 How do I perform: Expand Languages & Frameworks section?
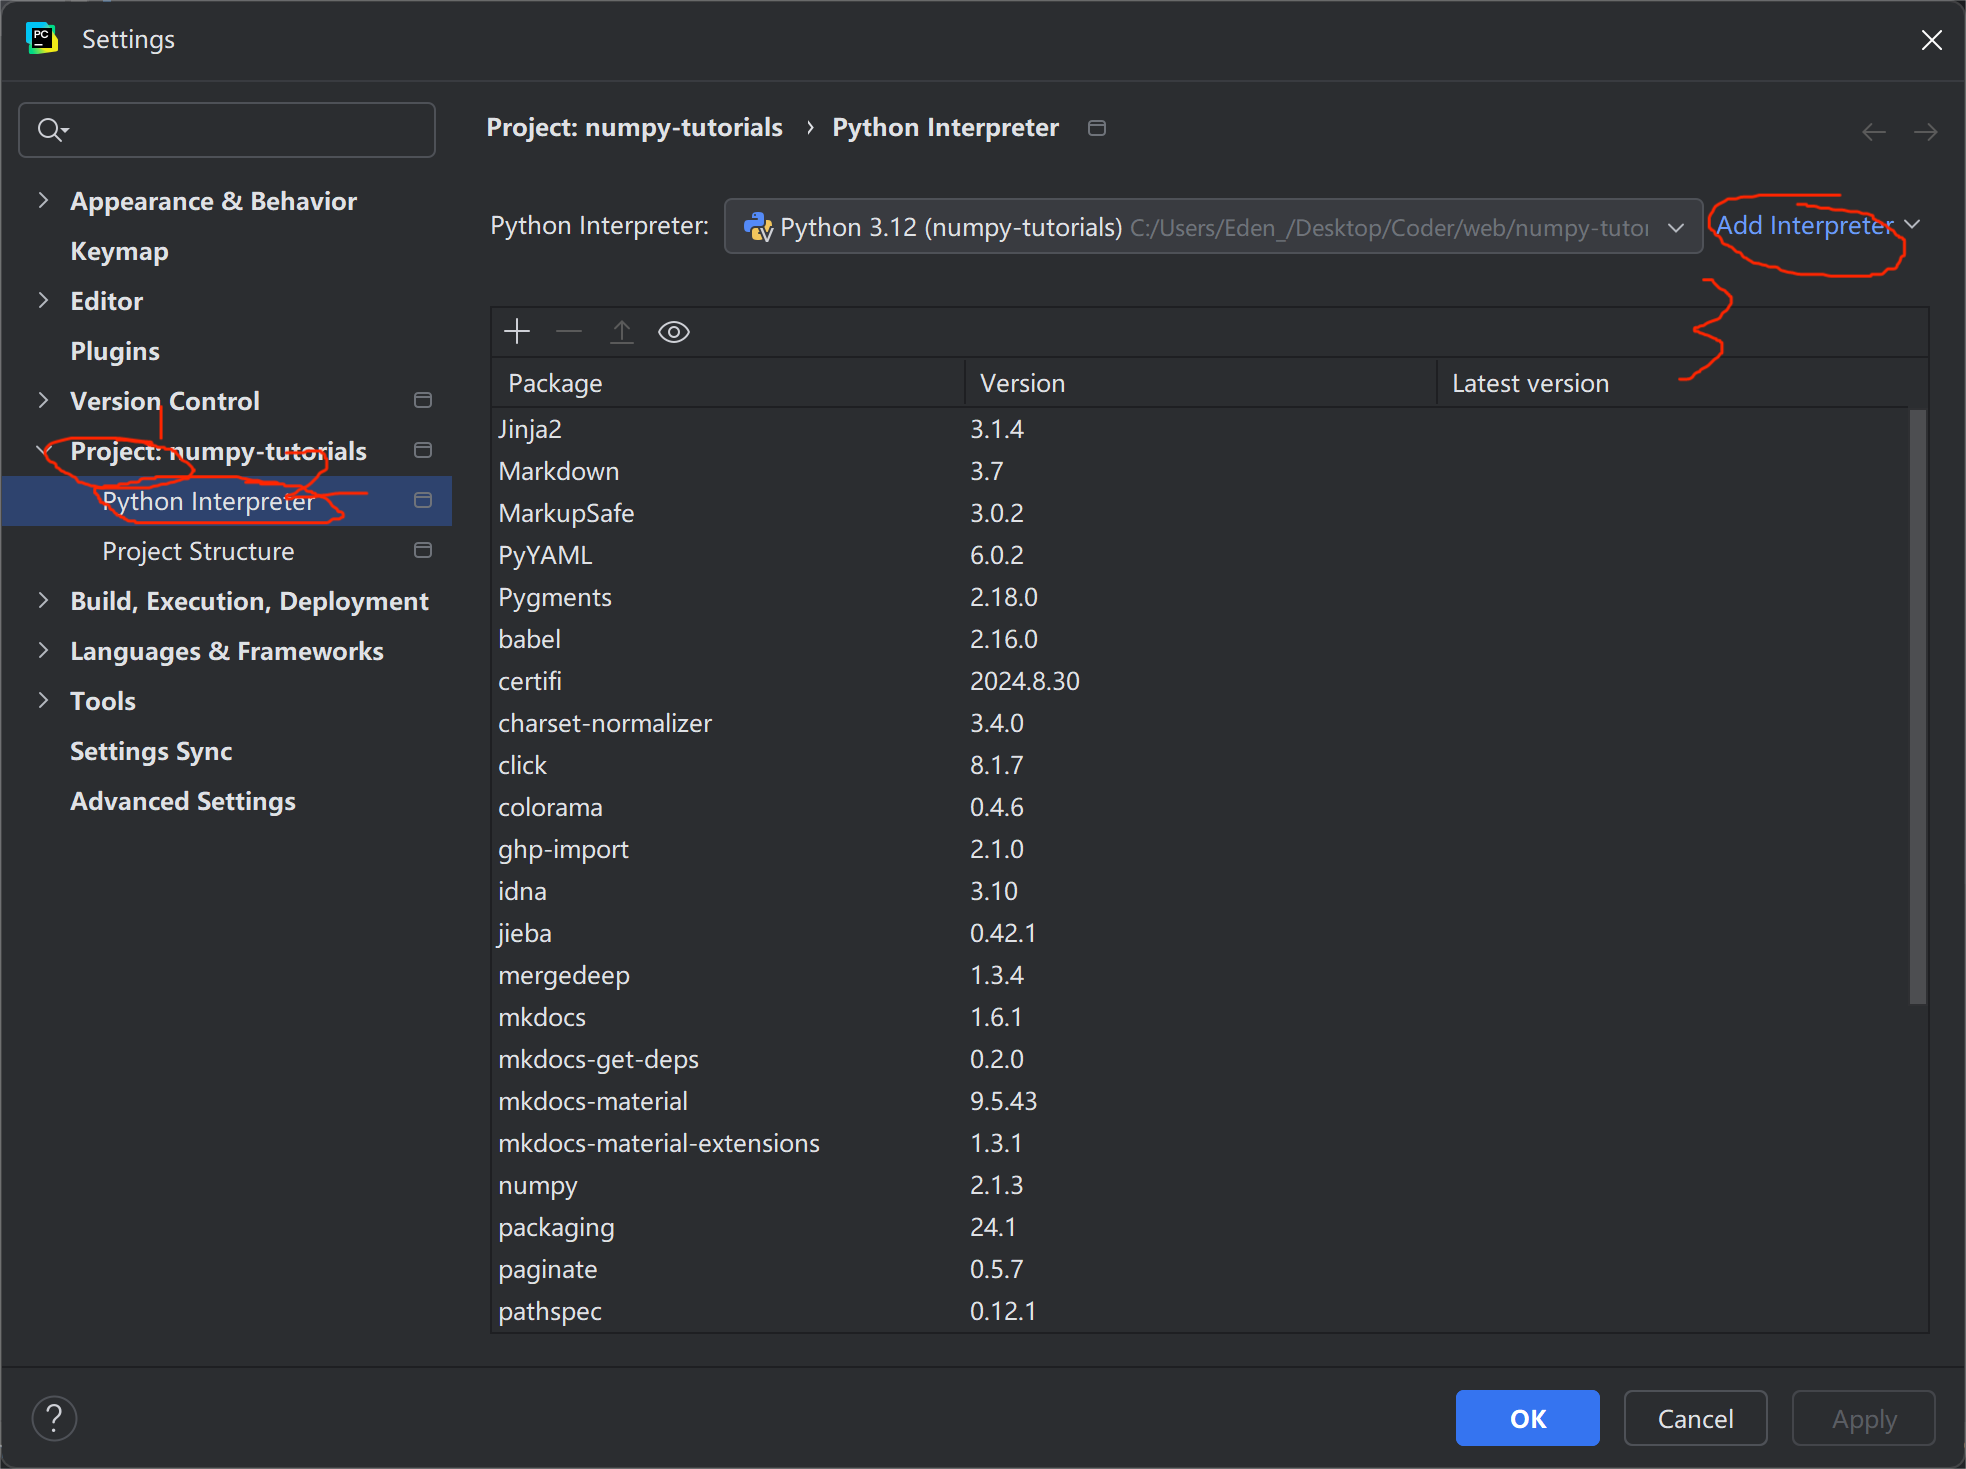(43, 650)
